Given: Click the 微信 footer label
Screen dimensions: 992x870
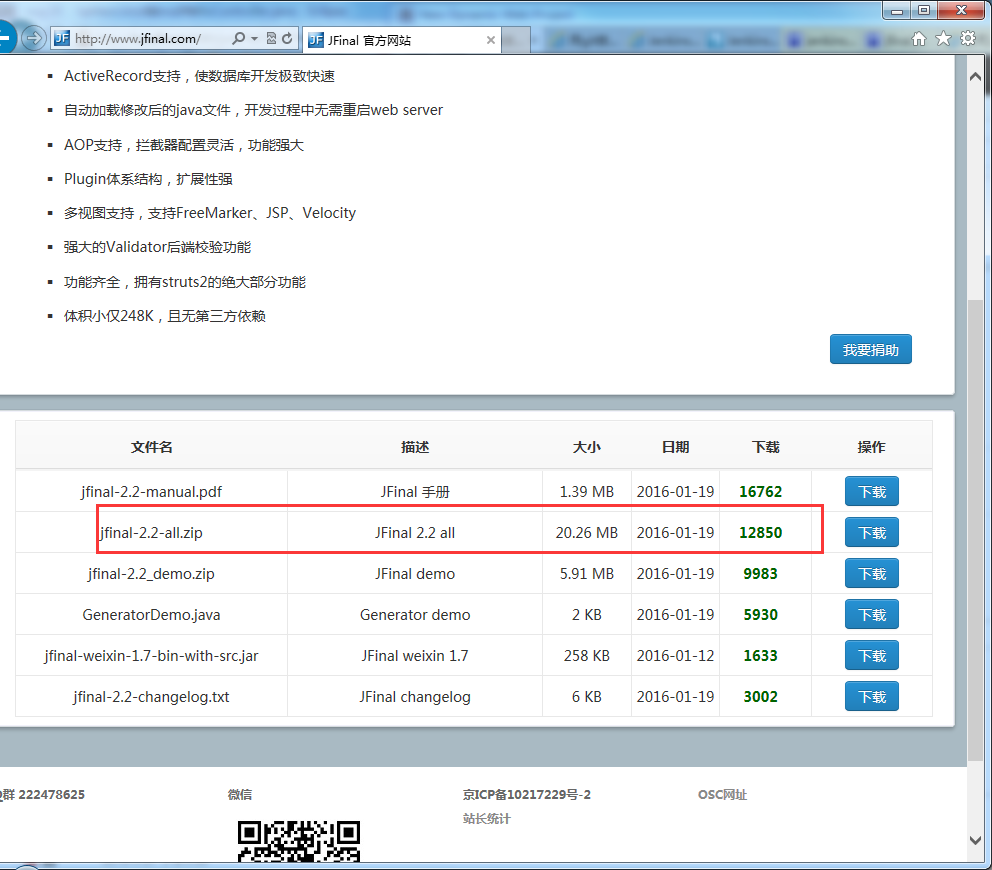Looking at the screenshot, I should pyautogui.click(x=240, y=795).
